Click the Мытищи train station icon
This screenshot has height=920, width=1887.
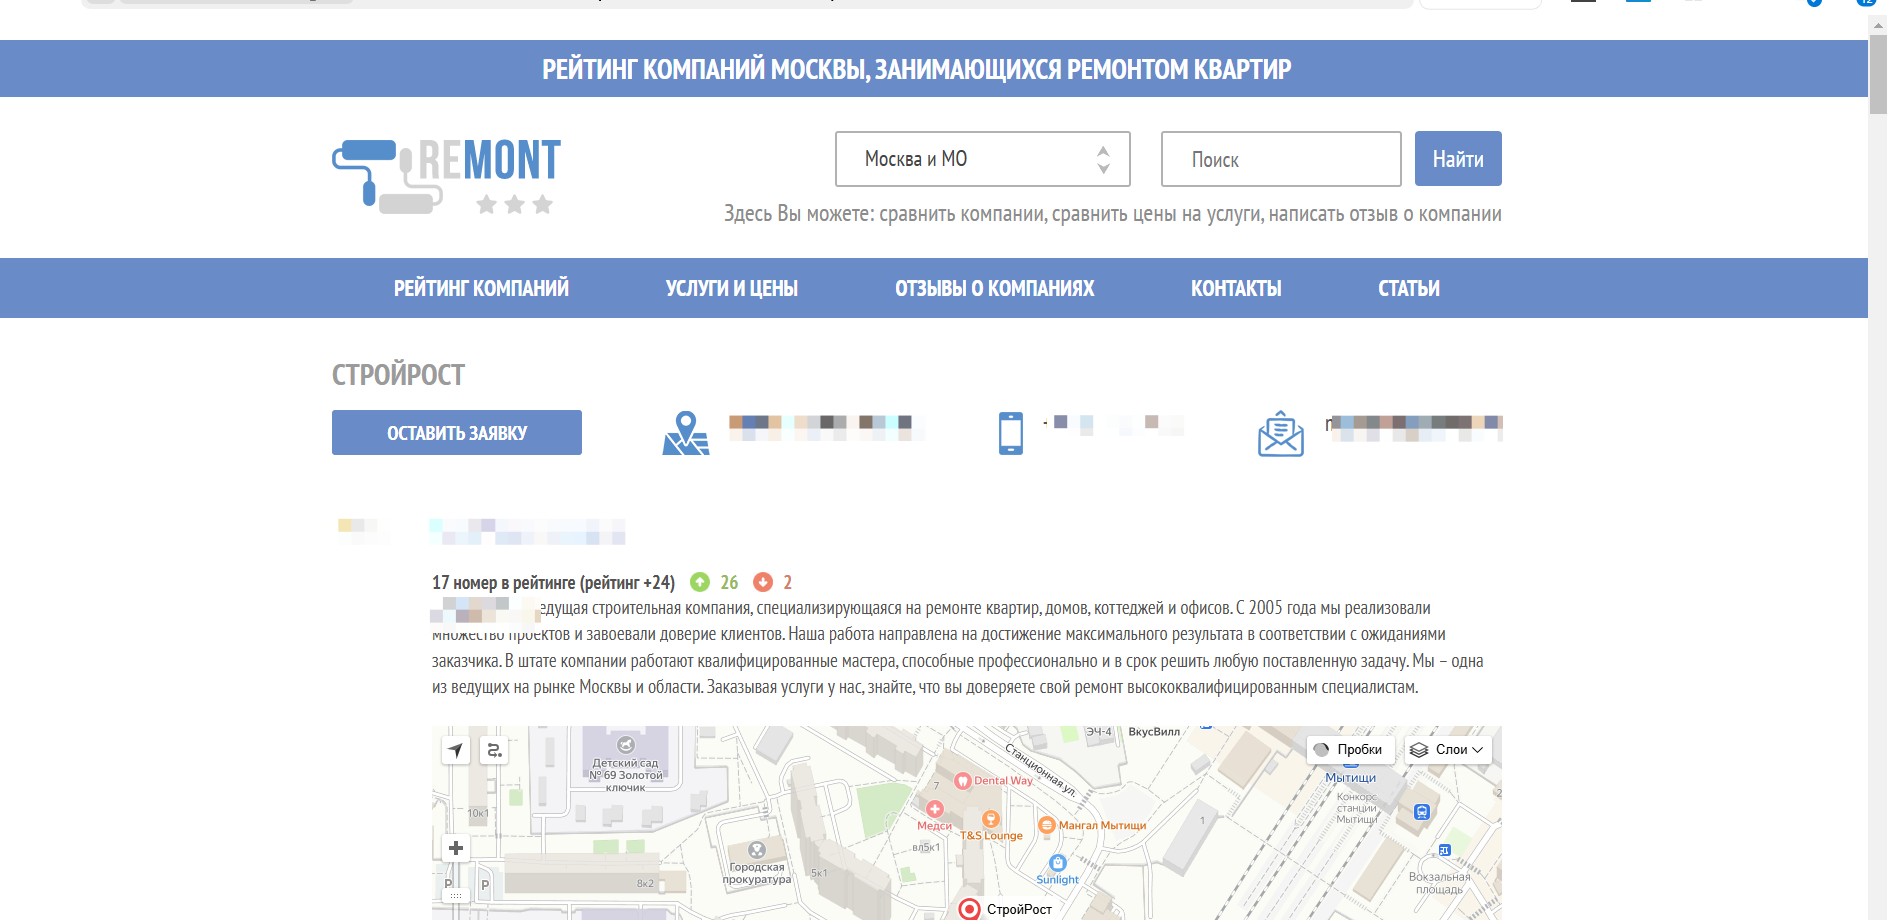[1422, 812]
